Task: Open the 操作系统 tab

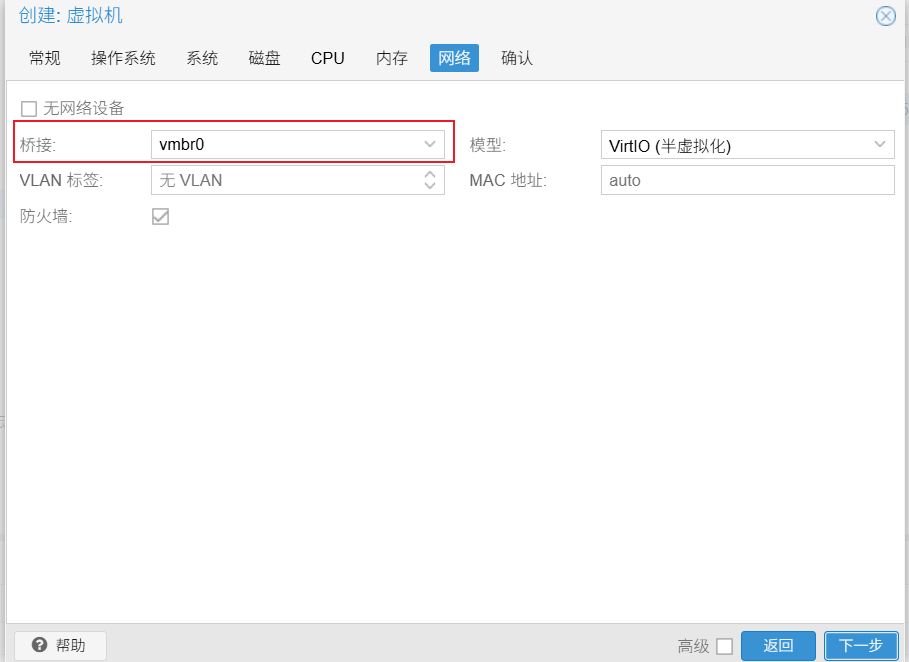Action: pyautogui.click(x=123, y=58)
